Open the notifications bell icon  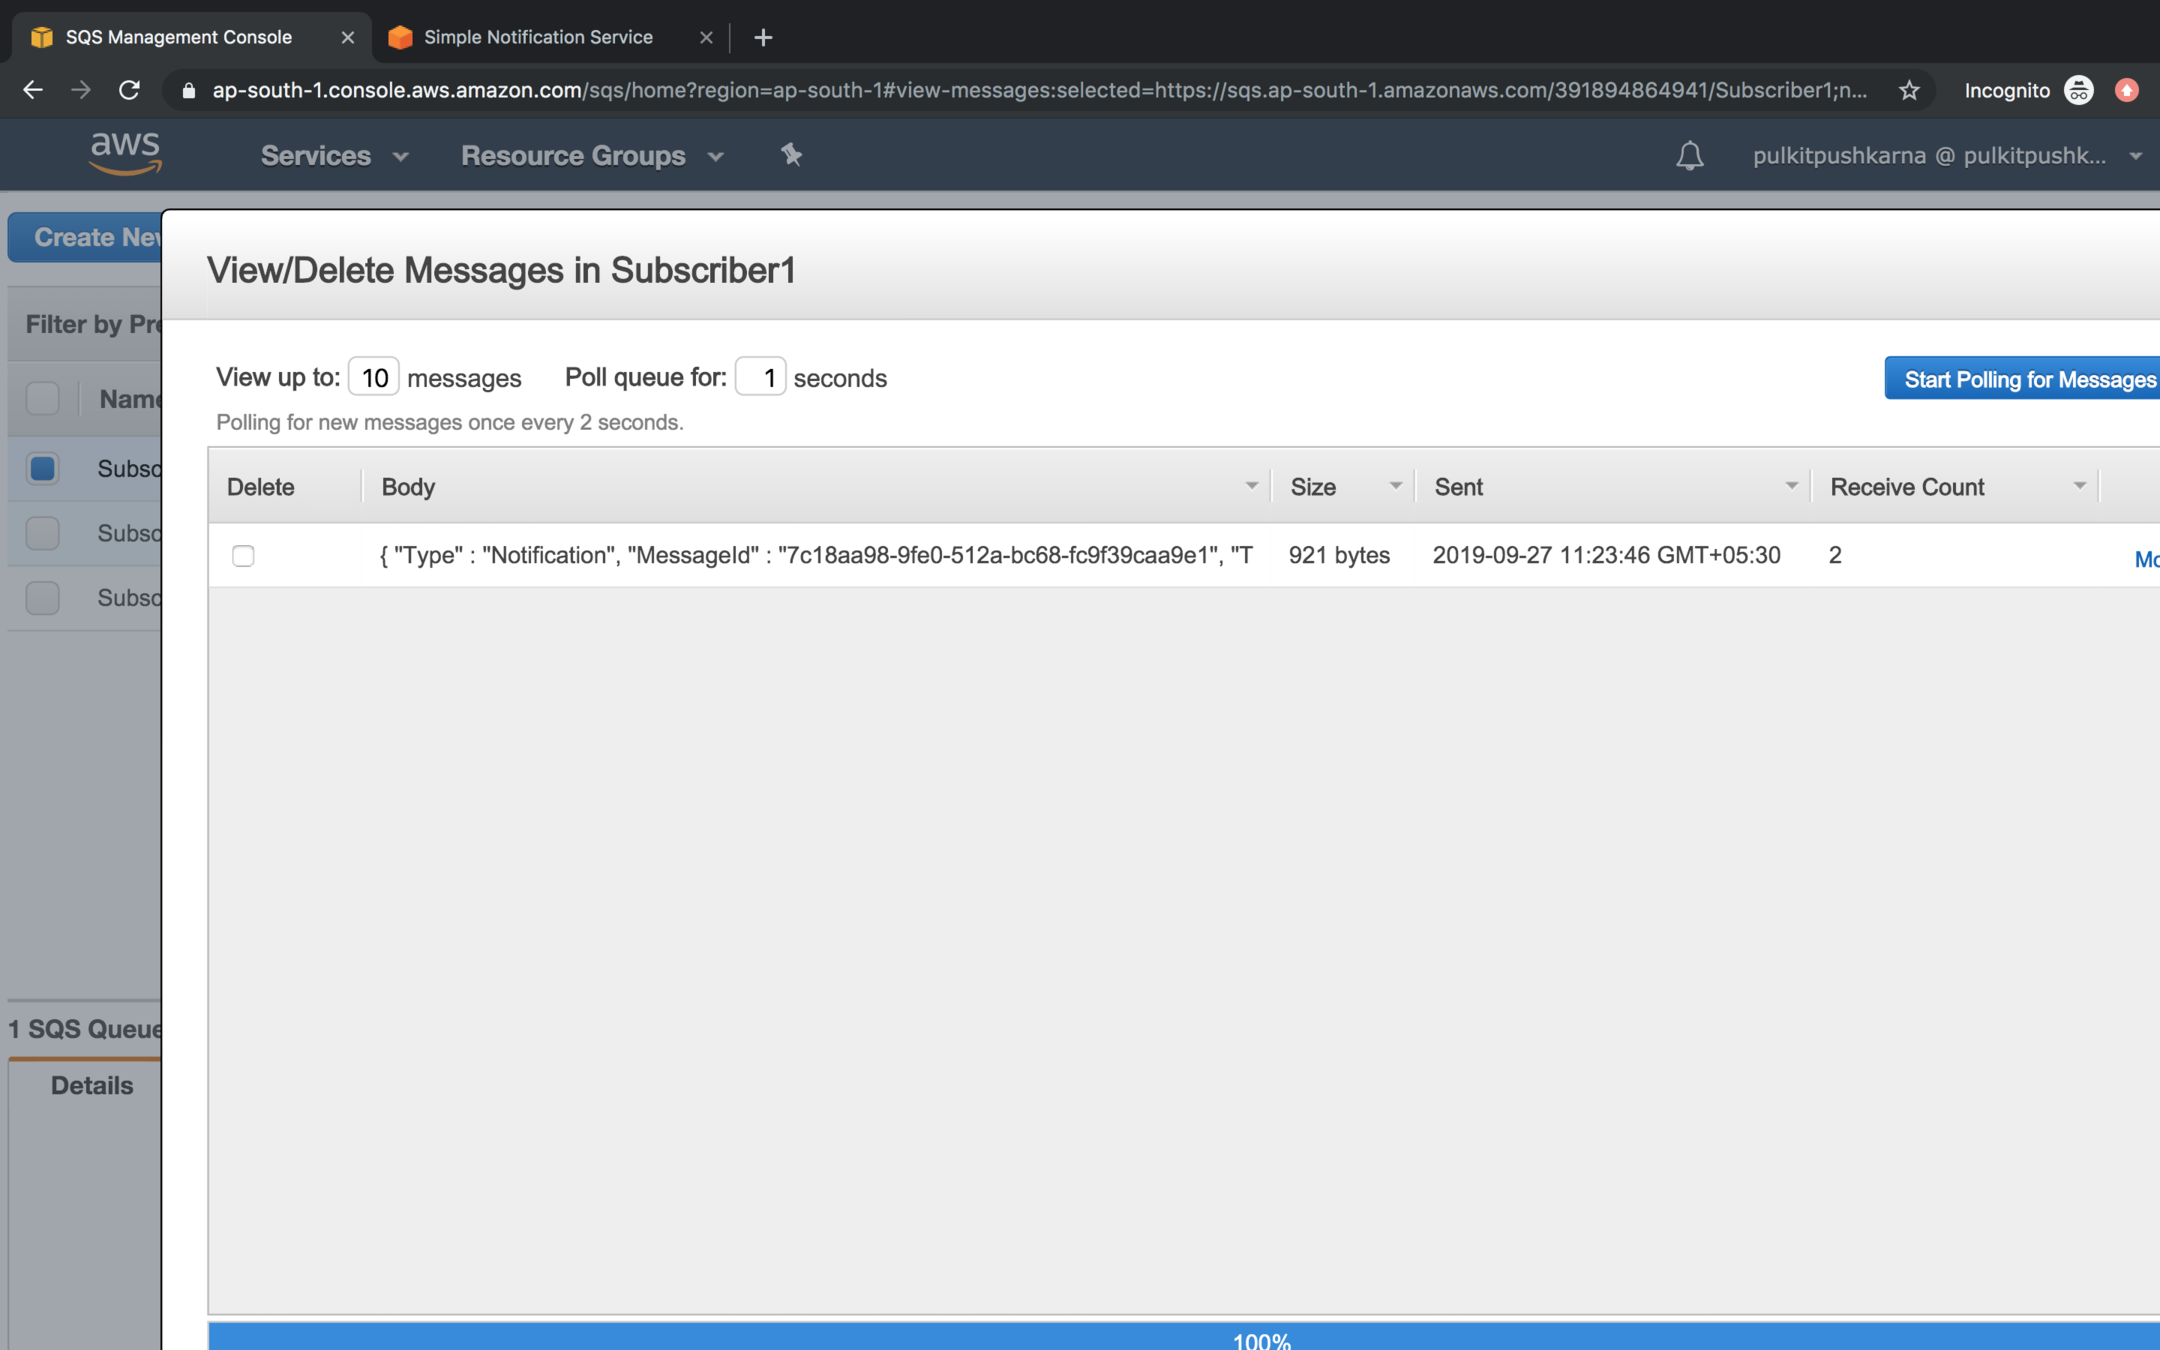tap(1689, 156)
